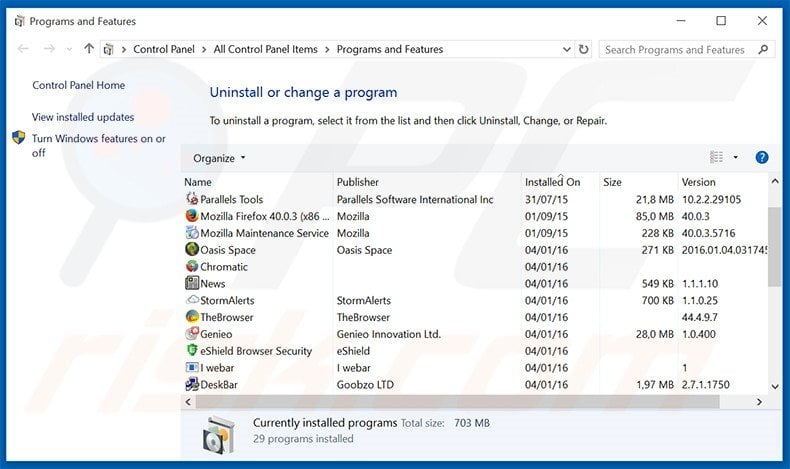Click the forward navigation arrow
The width and height of the screenshot is (790, 469).
(49, 49)
